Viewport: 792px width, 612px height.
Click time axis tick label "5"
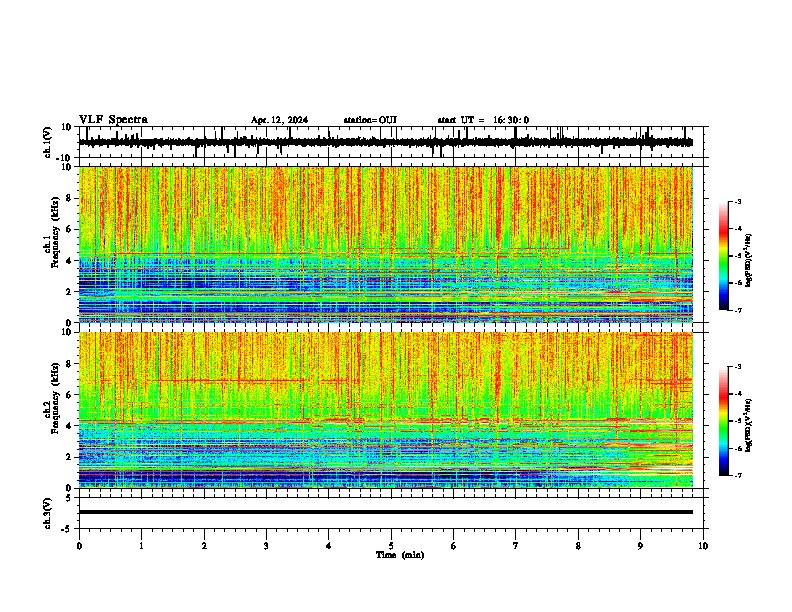[391, 546]
